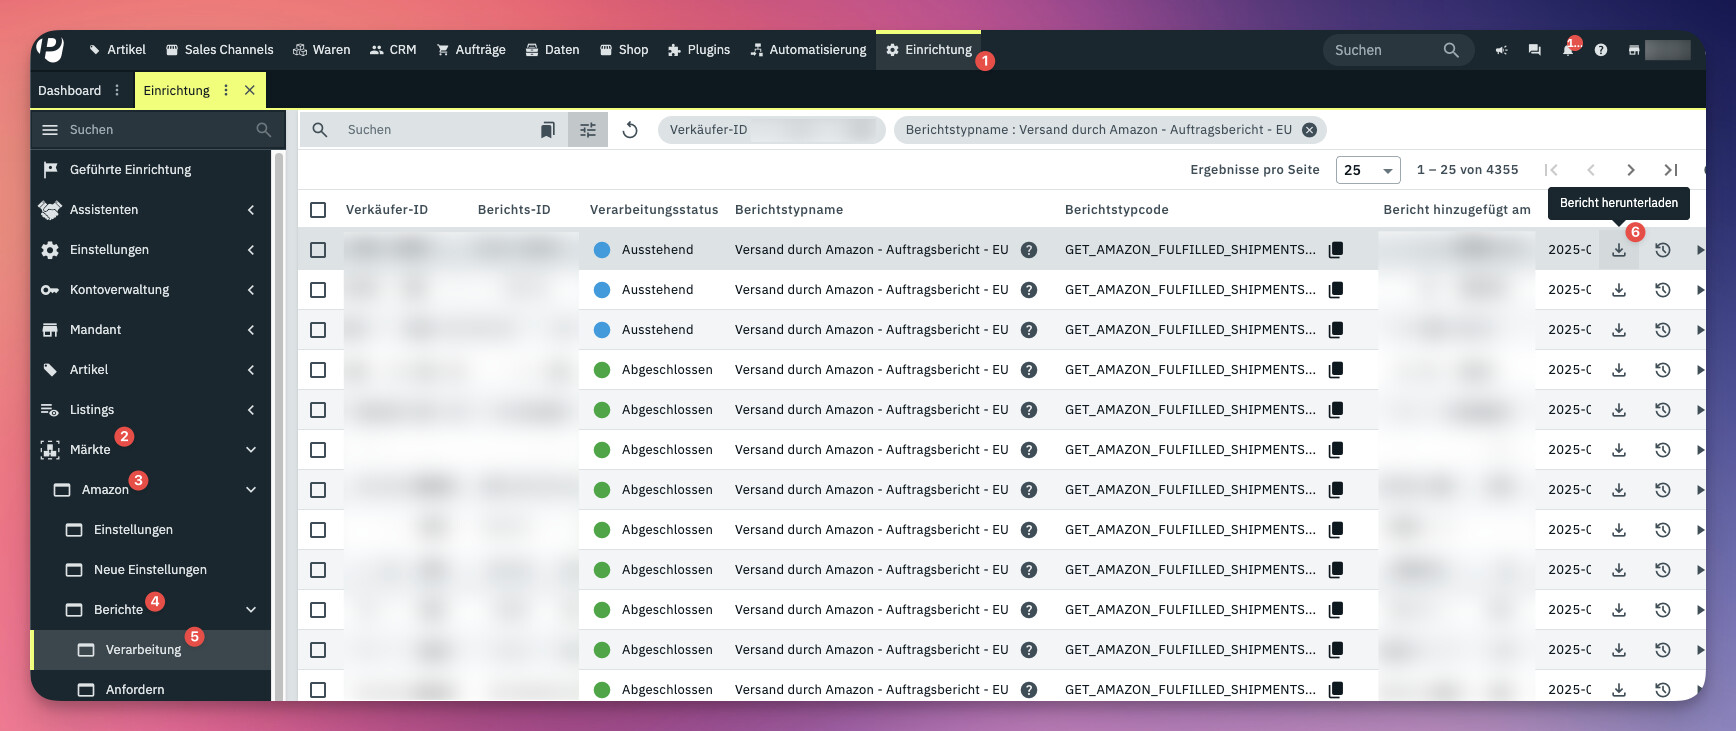Viewport: 1736px width, 731px height.
Task: Switch to the Dashboard tab
Action: (x=69, y=90)
